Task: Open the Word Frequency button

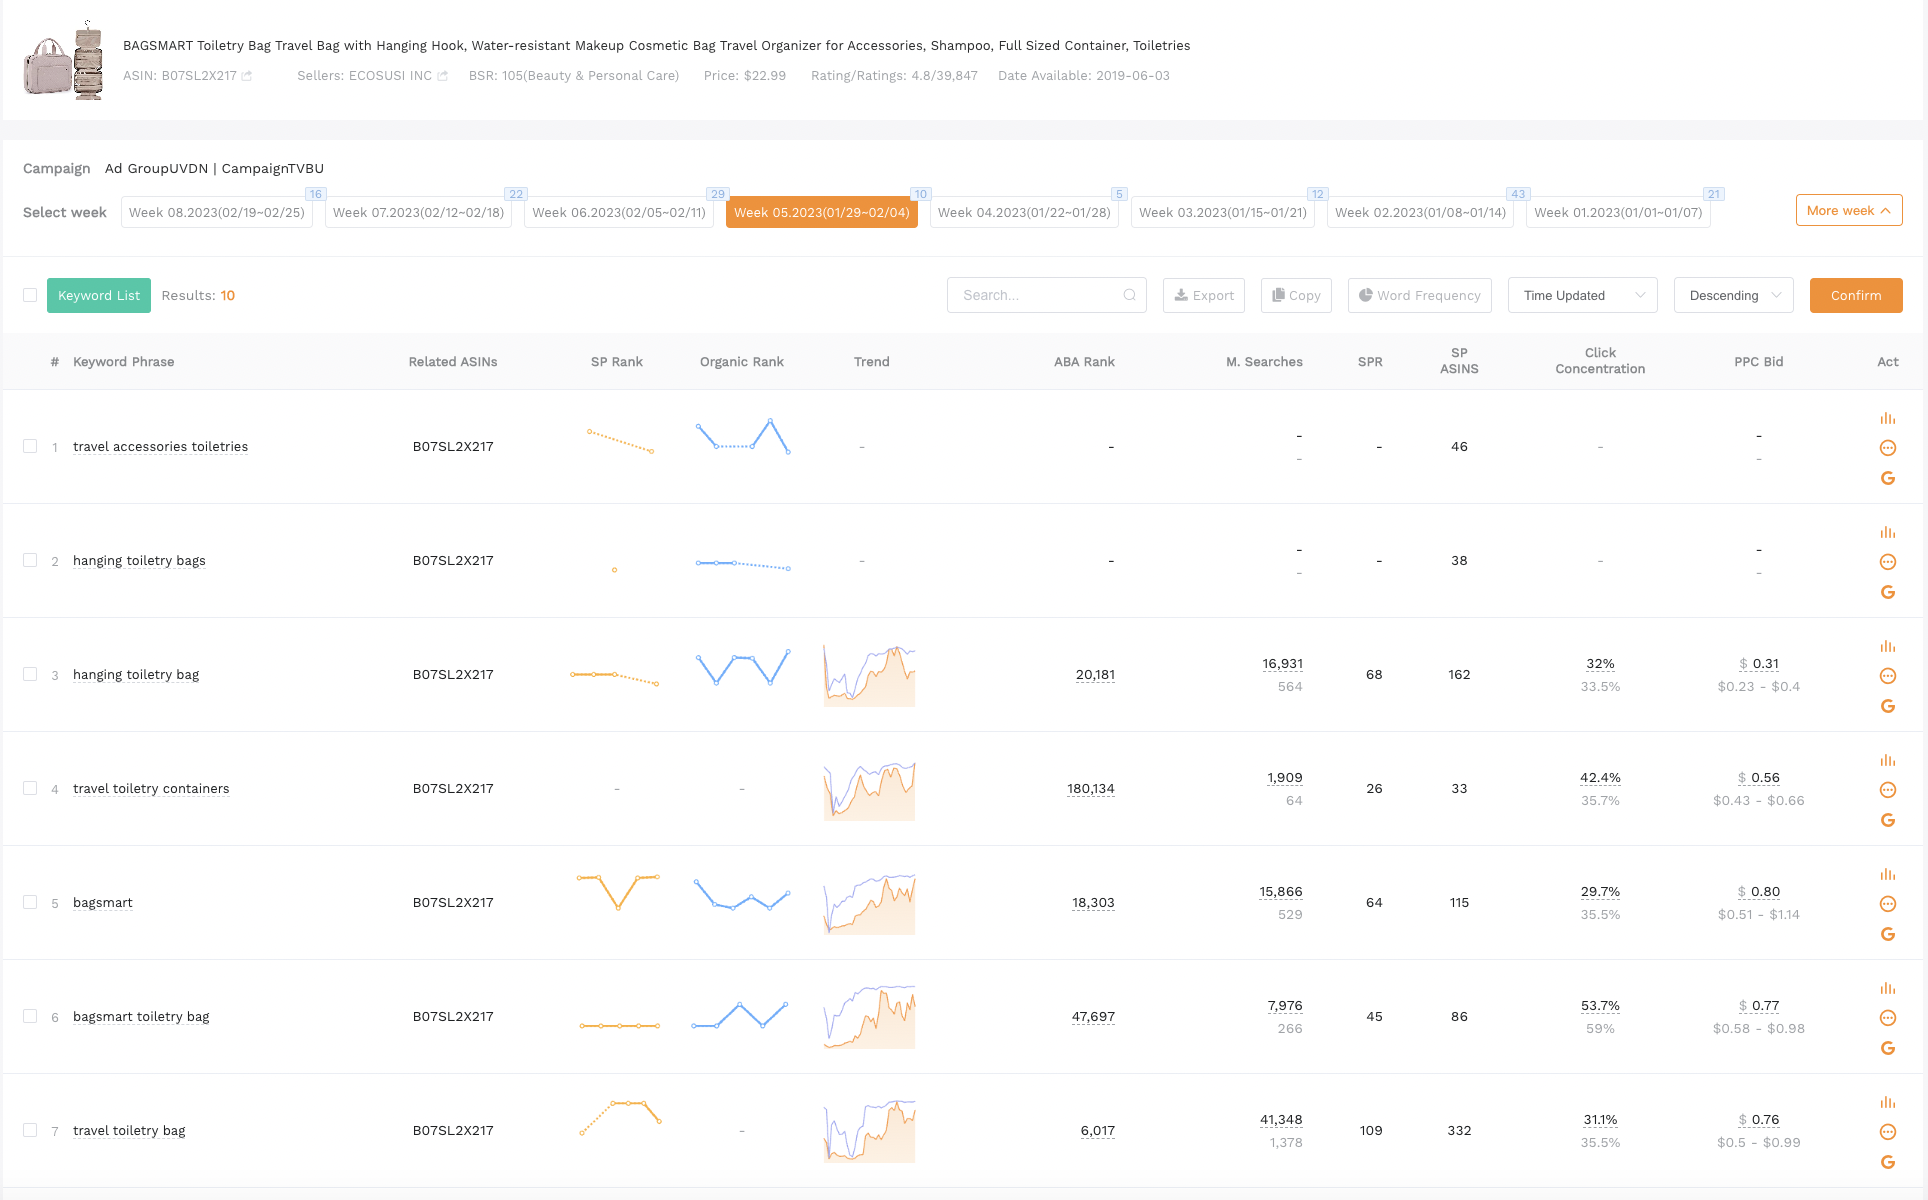Action: 1420,295
